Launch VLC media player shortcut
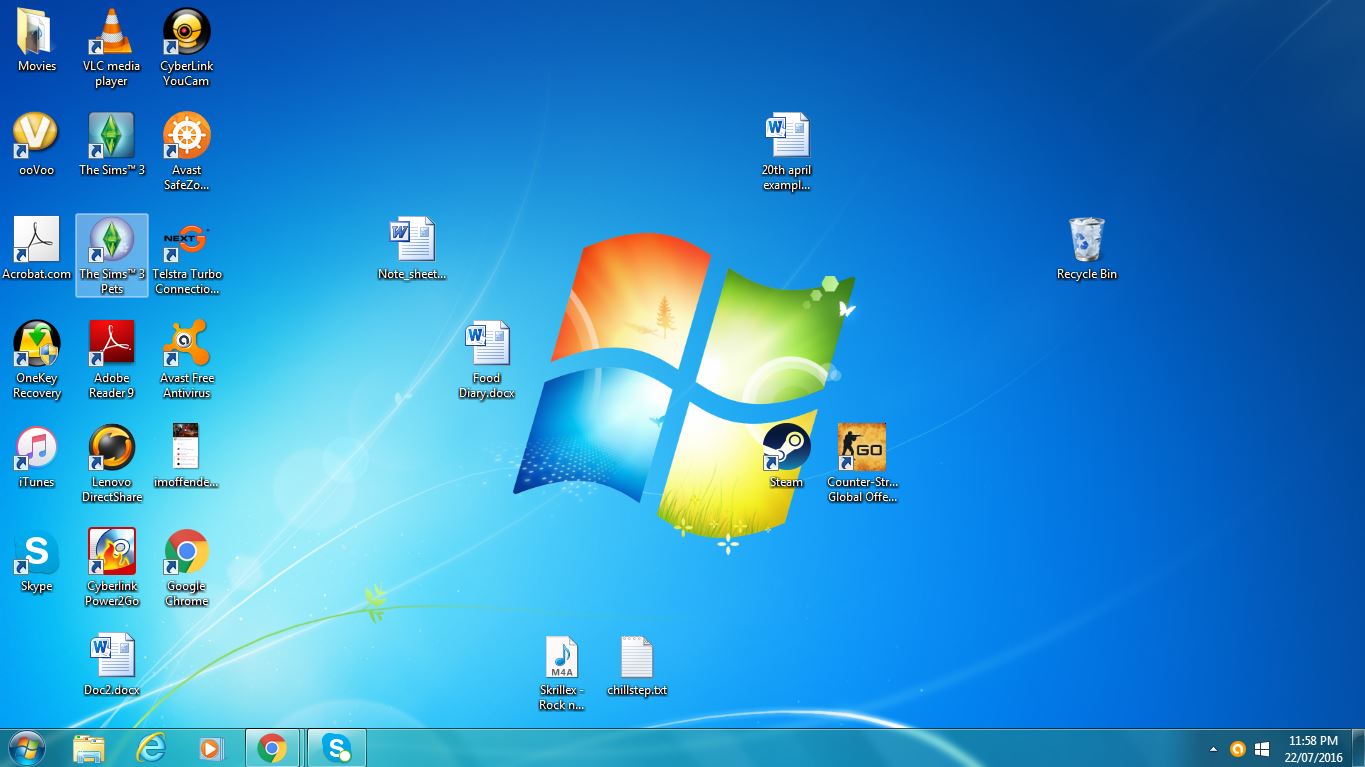 pos(111,48)
